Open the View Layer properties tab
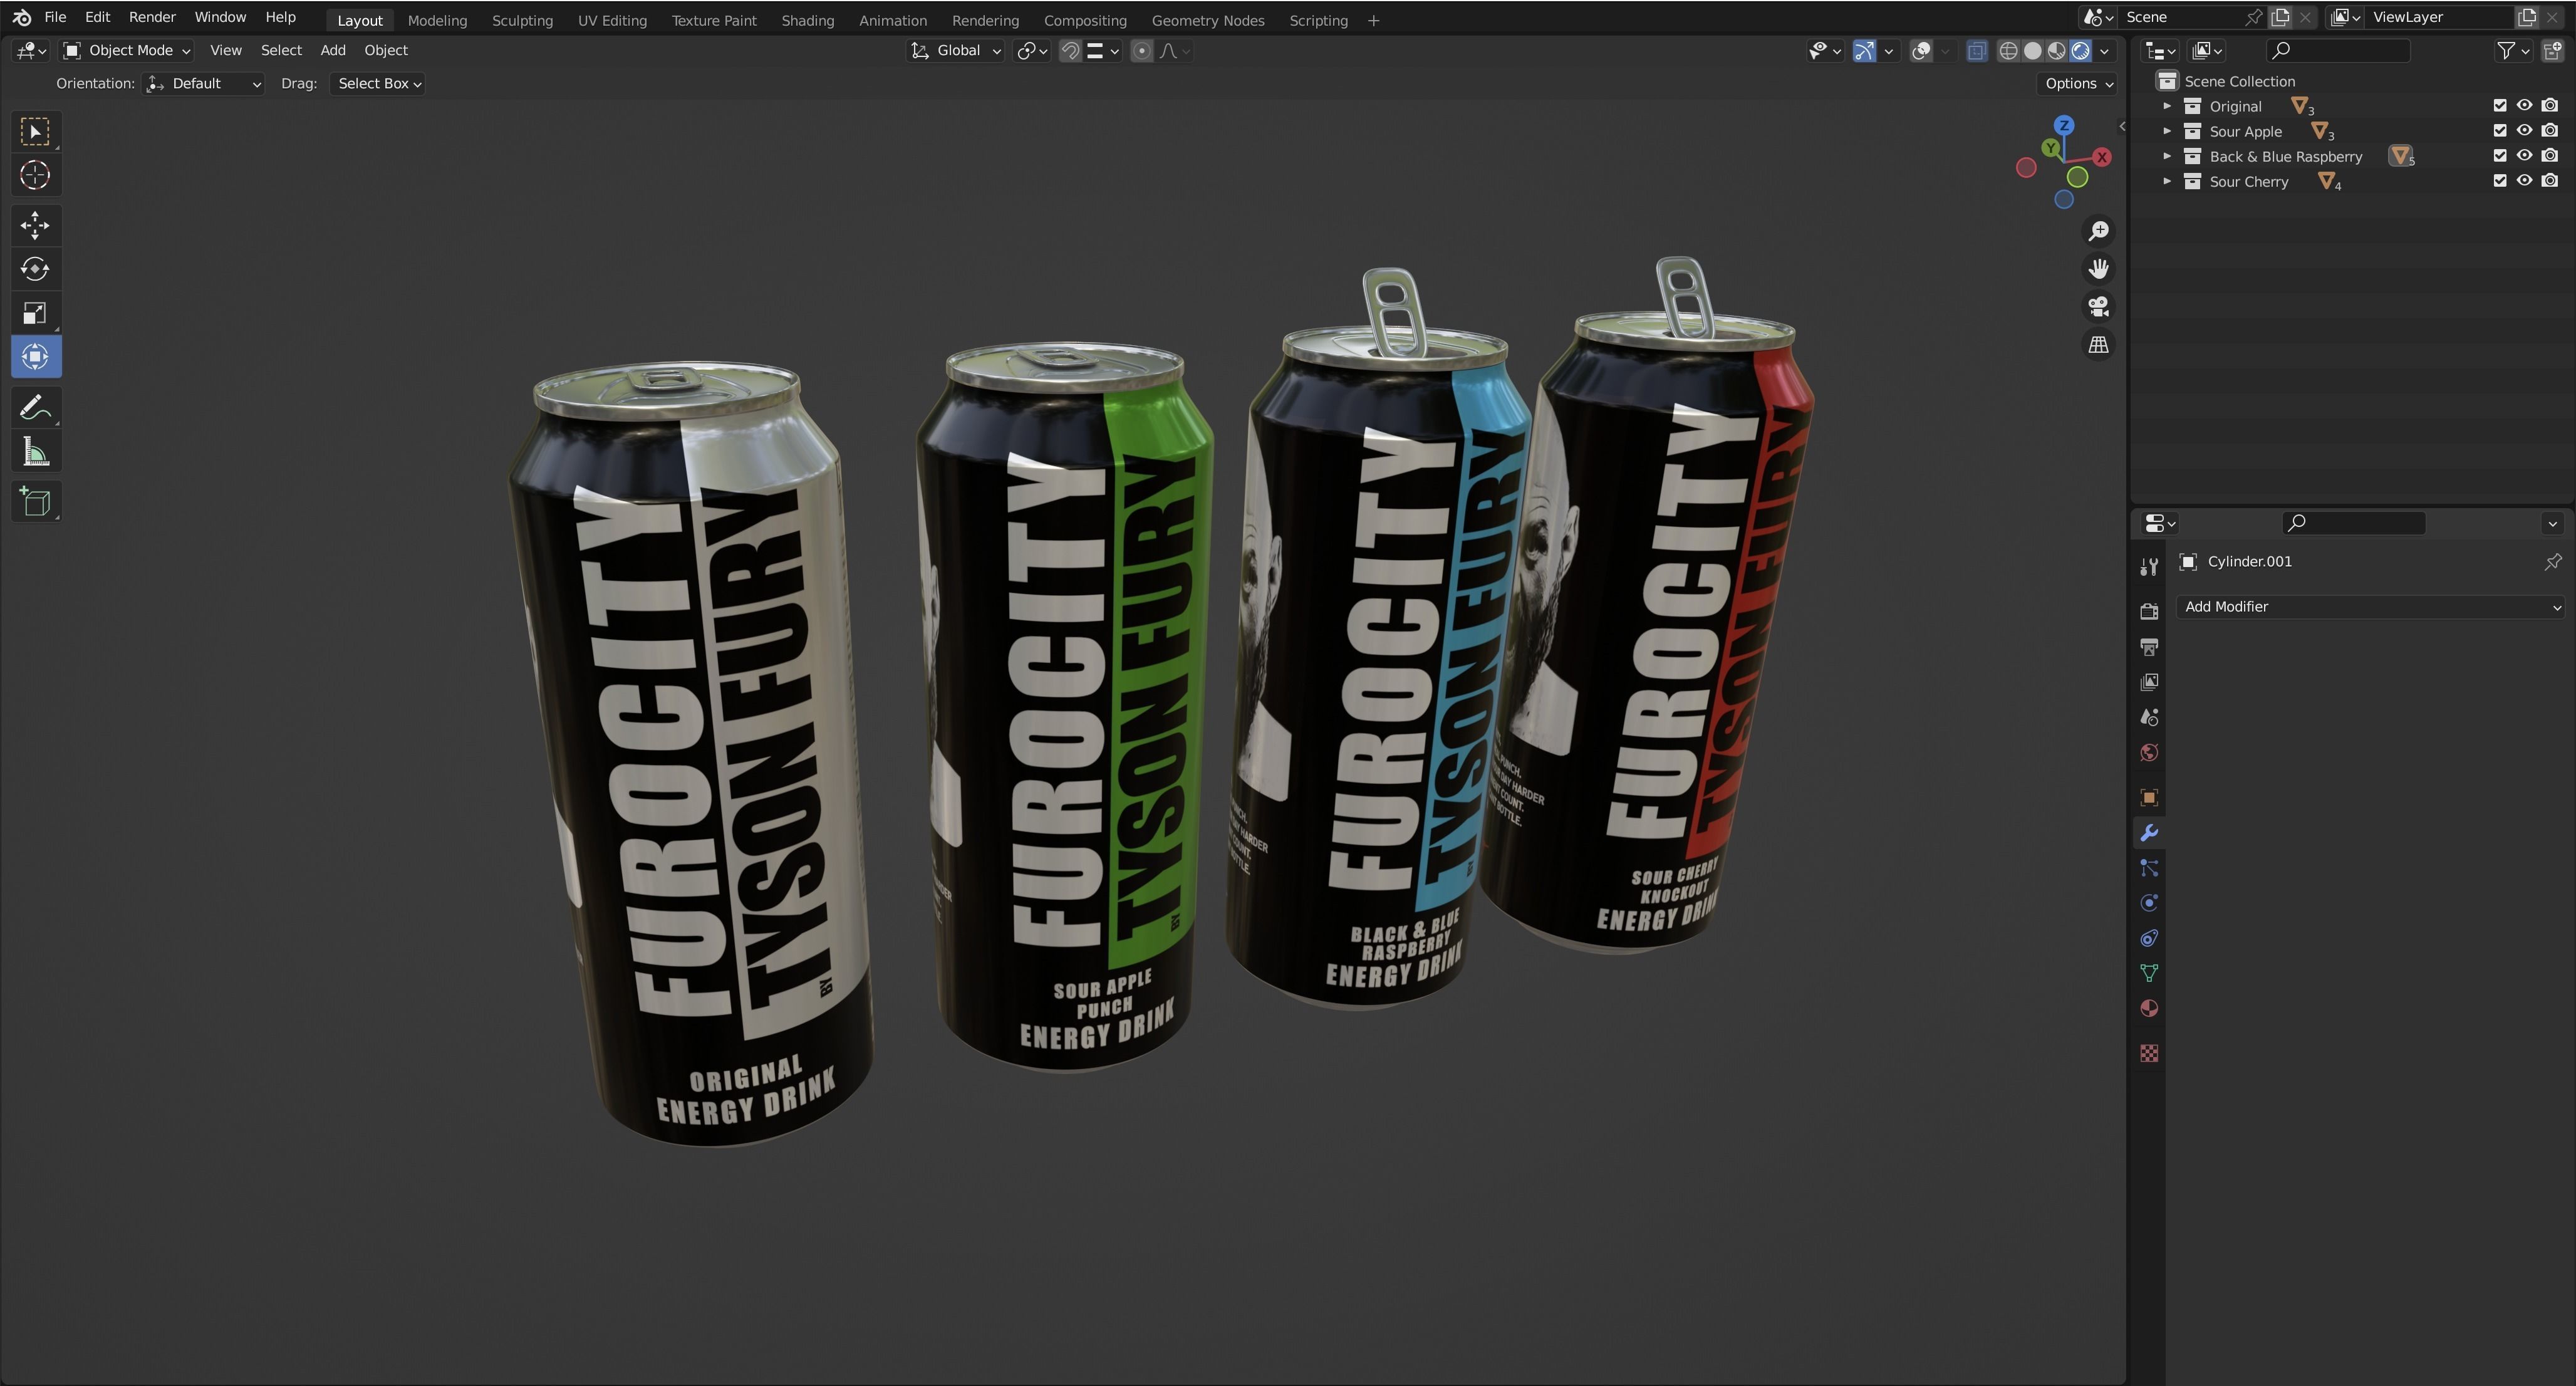This screenshot has width=2576, height=1386. click(x=2149, y=682)
